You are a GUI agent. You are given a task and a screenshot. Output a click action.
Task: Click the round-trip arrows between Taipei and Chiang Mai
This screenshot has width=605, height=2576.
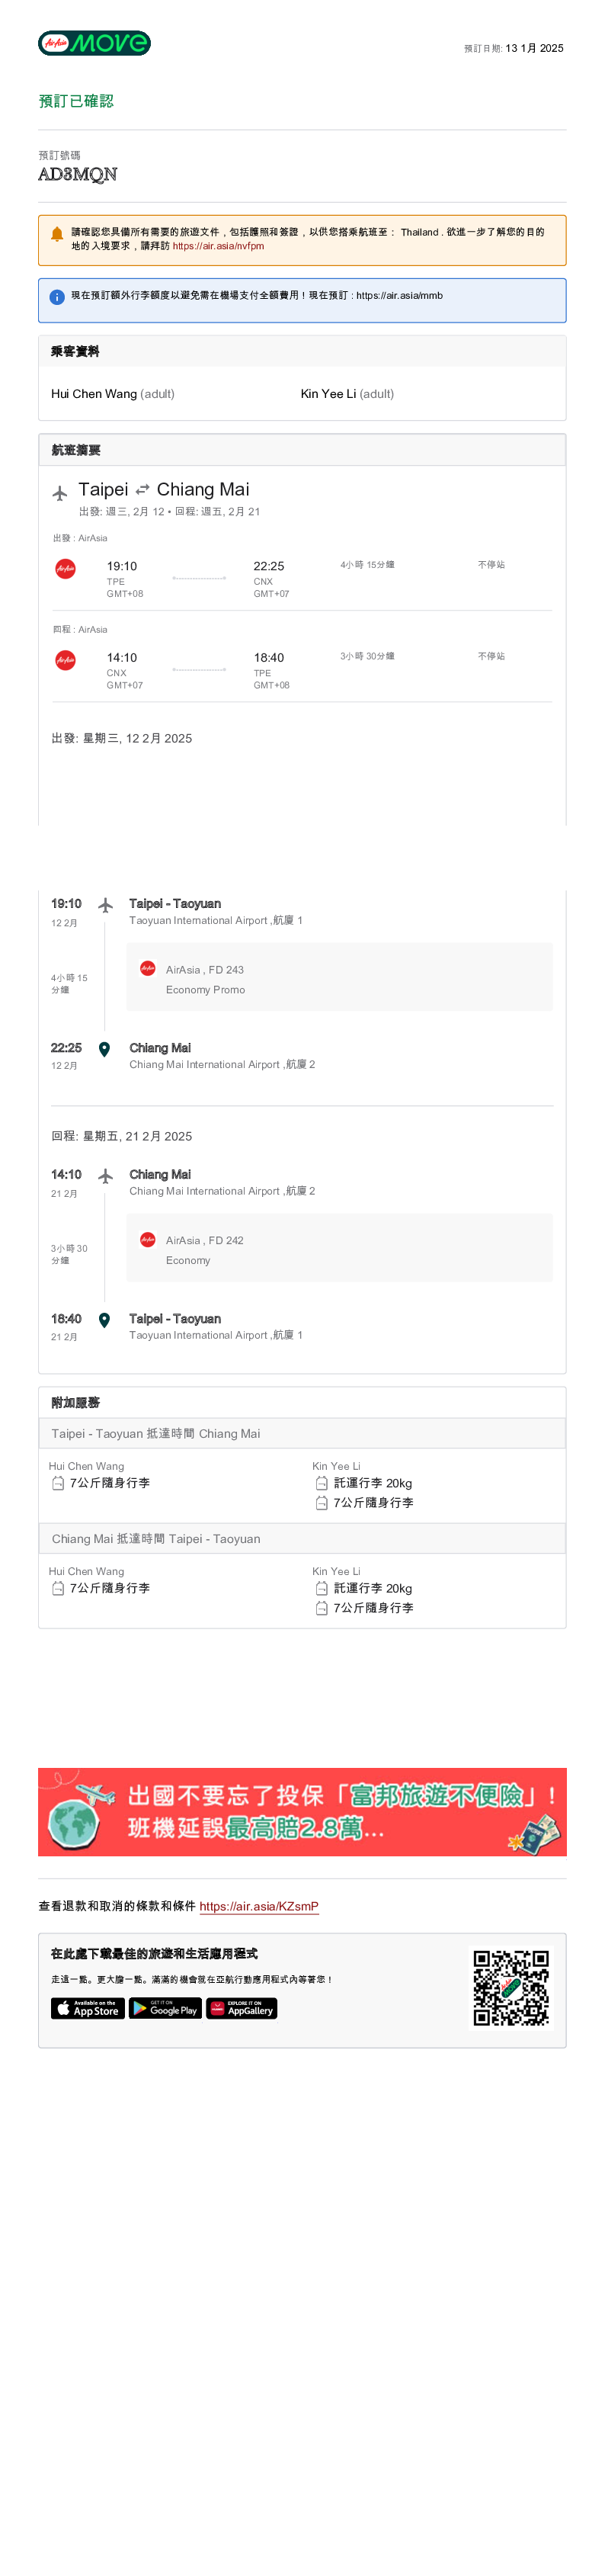tap(142, 490)
